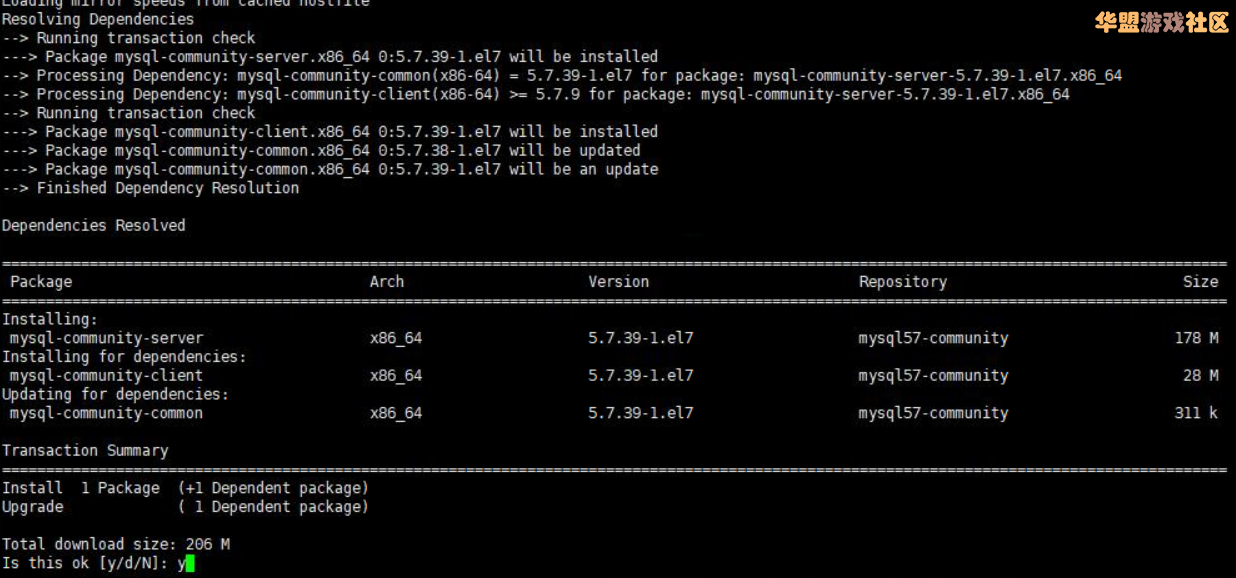Click the 'Upgrade ( 1 Dependent package)' line
The image size is (1236, 578).
click(x=185, y=507)
